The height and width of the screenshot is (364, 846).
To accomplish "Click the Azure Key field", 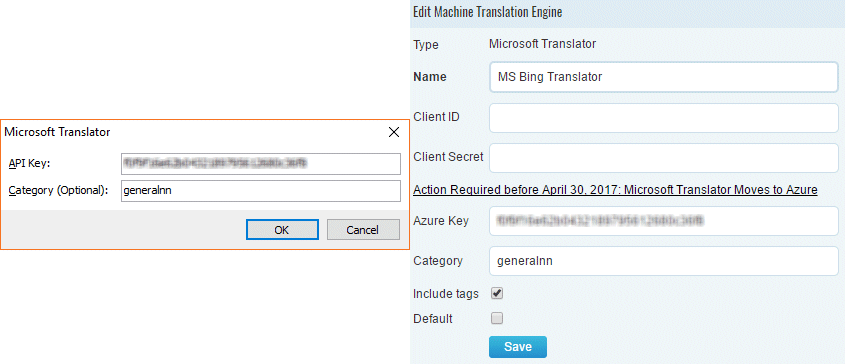I will pyautogui.click(x=664, y=221).
